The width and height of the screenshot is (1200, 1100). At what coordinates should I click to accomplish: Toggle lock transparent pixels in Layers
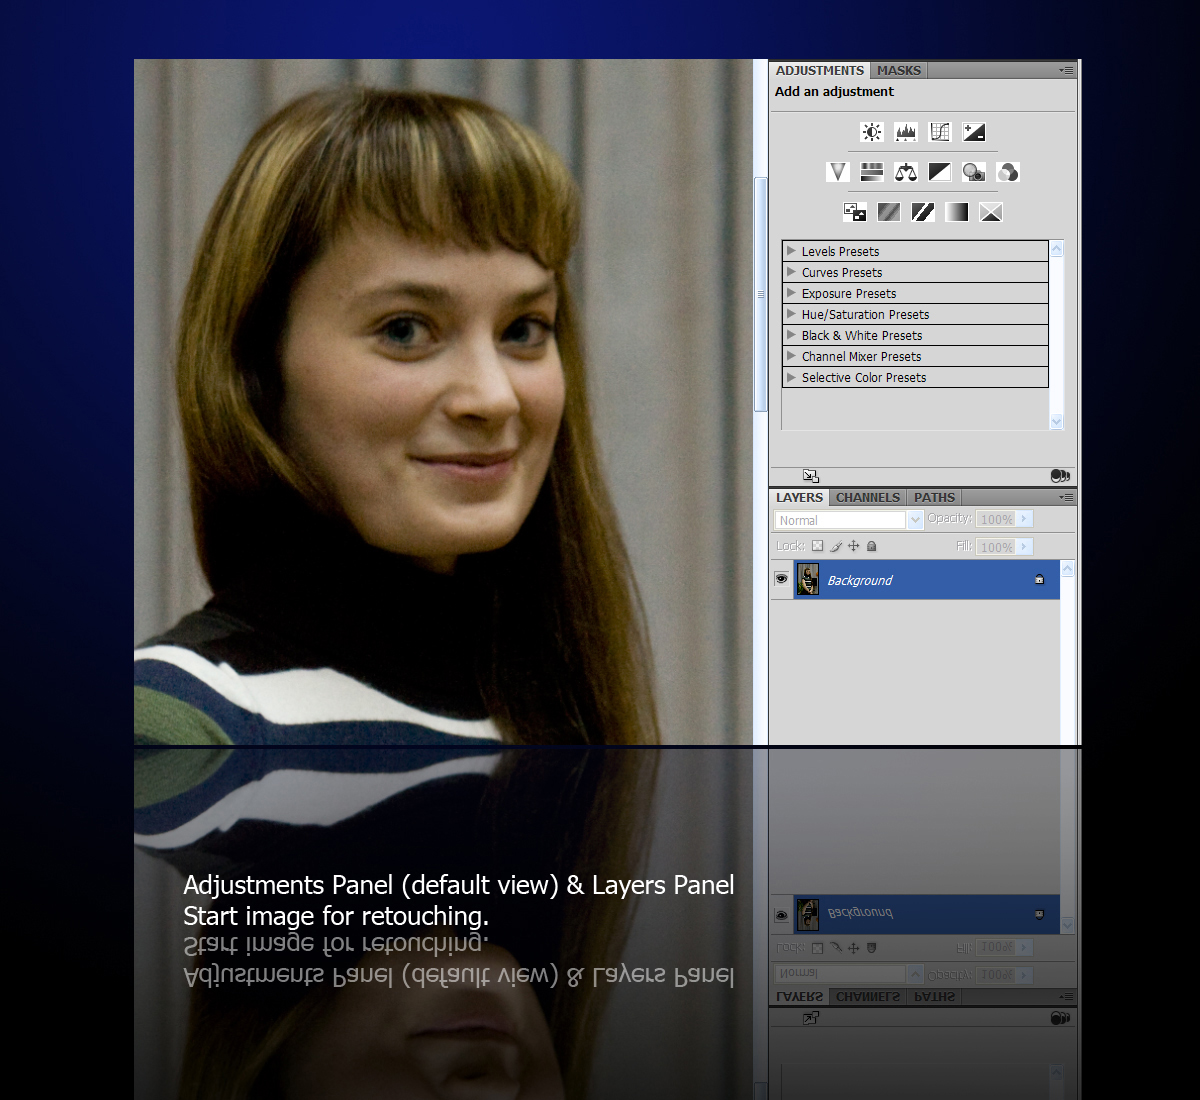coord(817,546)
